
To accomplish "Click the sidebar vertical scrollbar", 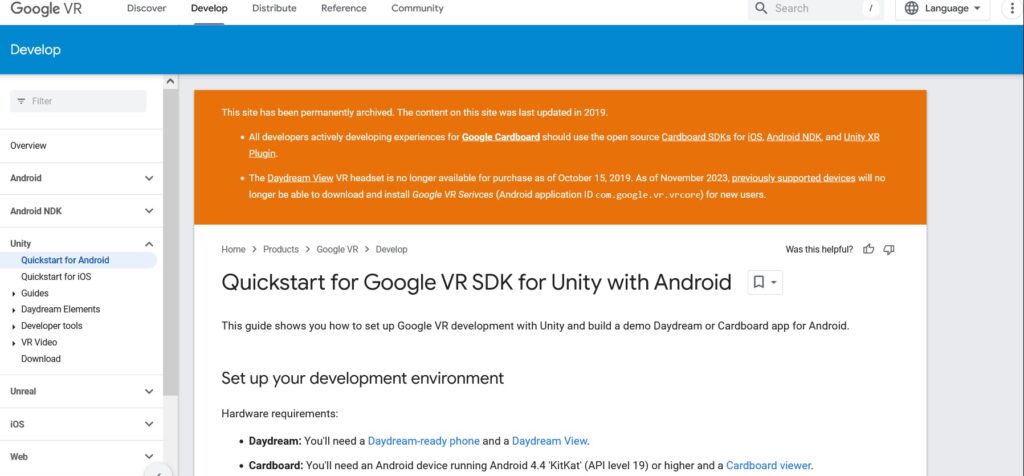I will pos(170,242).
